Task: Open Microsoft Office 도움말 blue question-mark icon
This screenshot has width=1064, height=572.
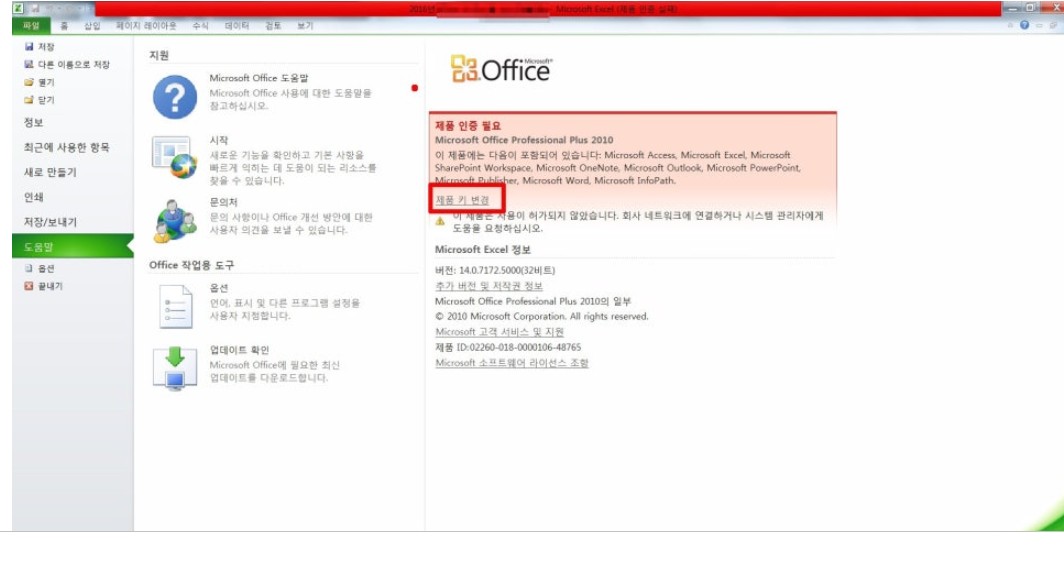Action: (174, 97)
